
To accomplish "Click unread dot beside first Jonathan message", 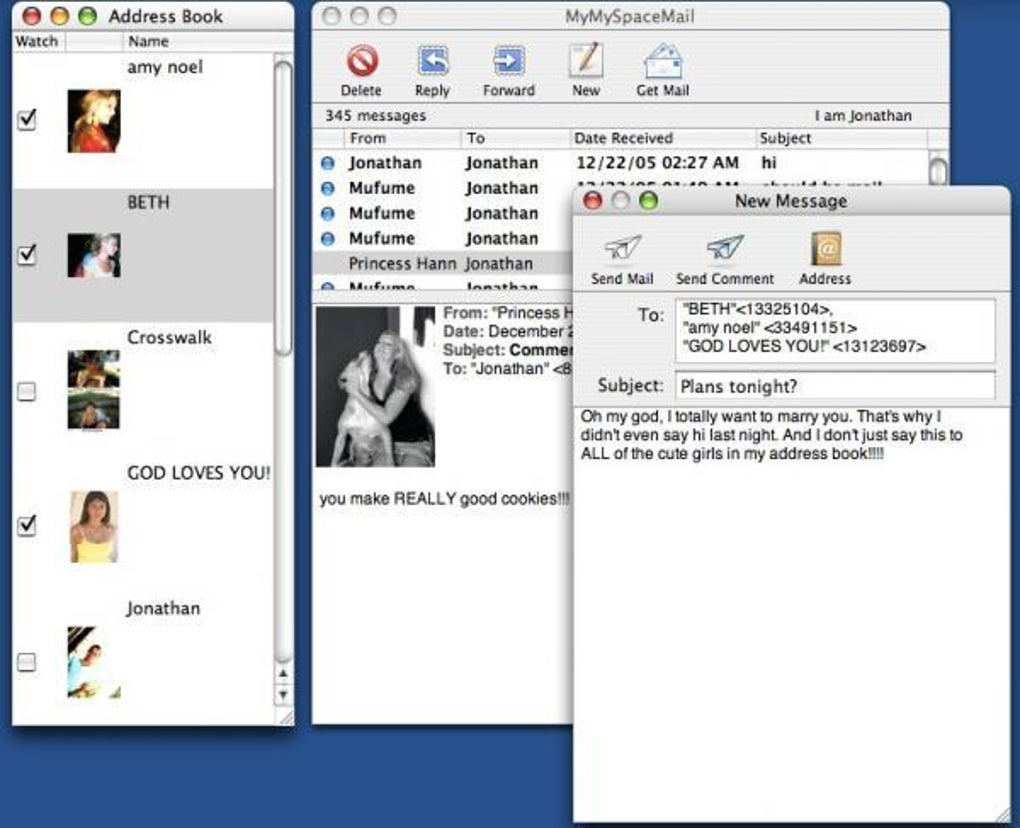I will (328, 163).
